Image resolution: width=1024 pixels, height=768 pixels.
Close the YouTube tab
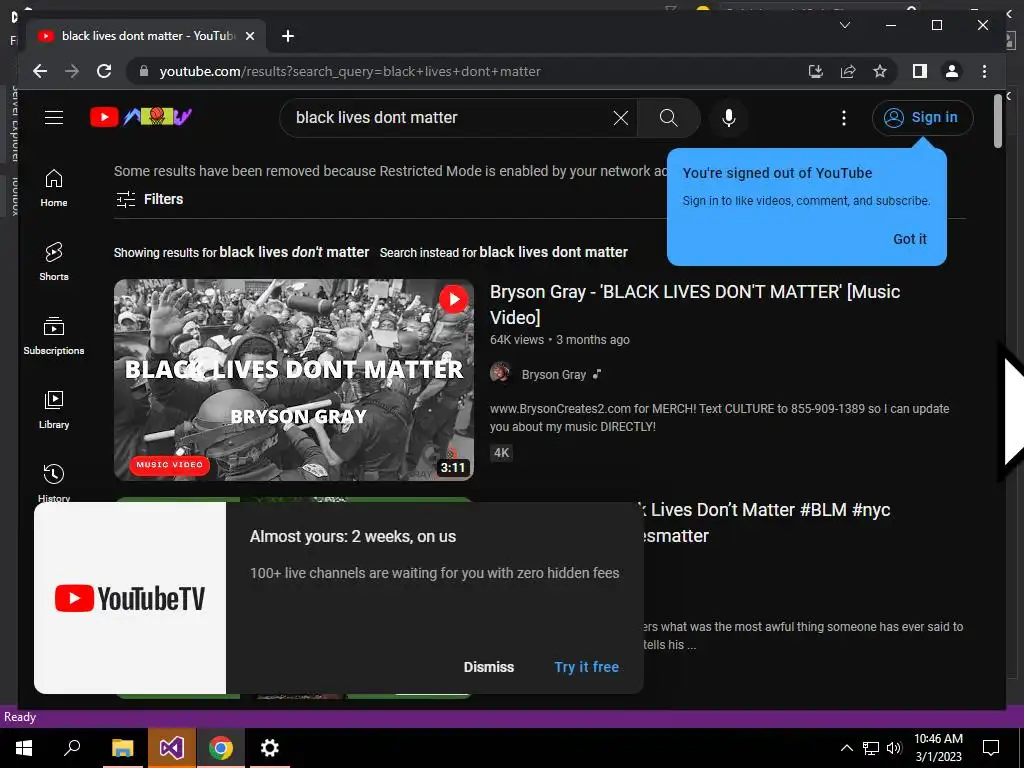(249, 36)
